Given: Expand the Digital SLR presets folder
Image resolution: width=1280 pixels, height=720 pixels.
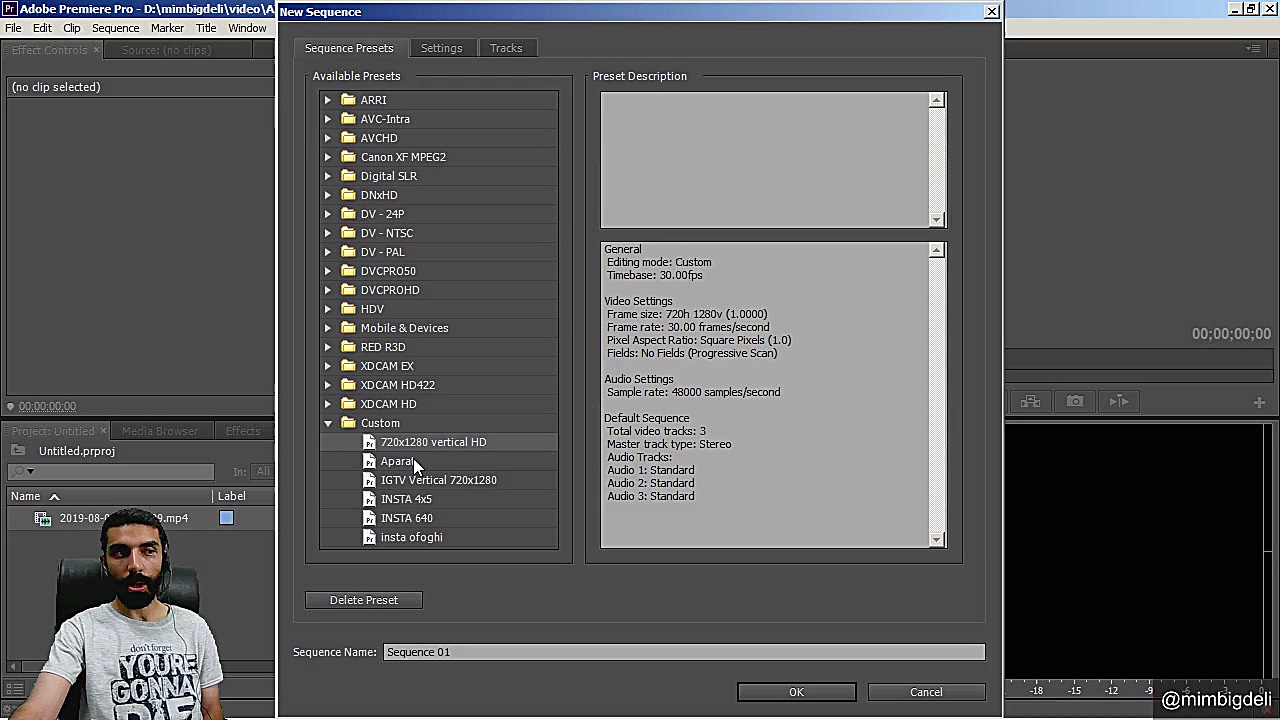Looking at the screenshot, I should pos(327,176).
